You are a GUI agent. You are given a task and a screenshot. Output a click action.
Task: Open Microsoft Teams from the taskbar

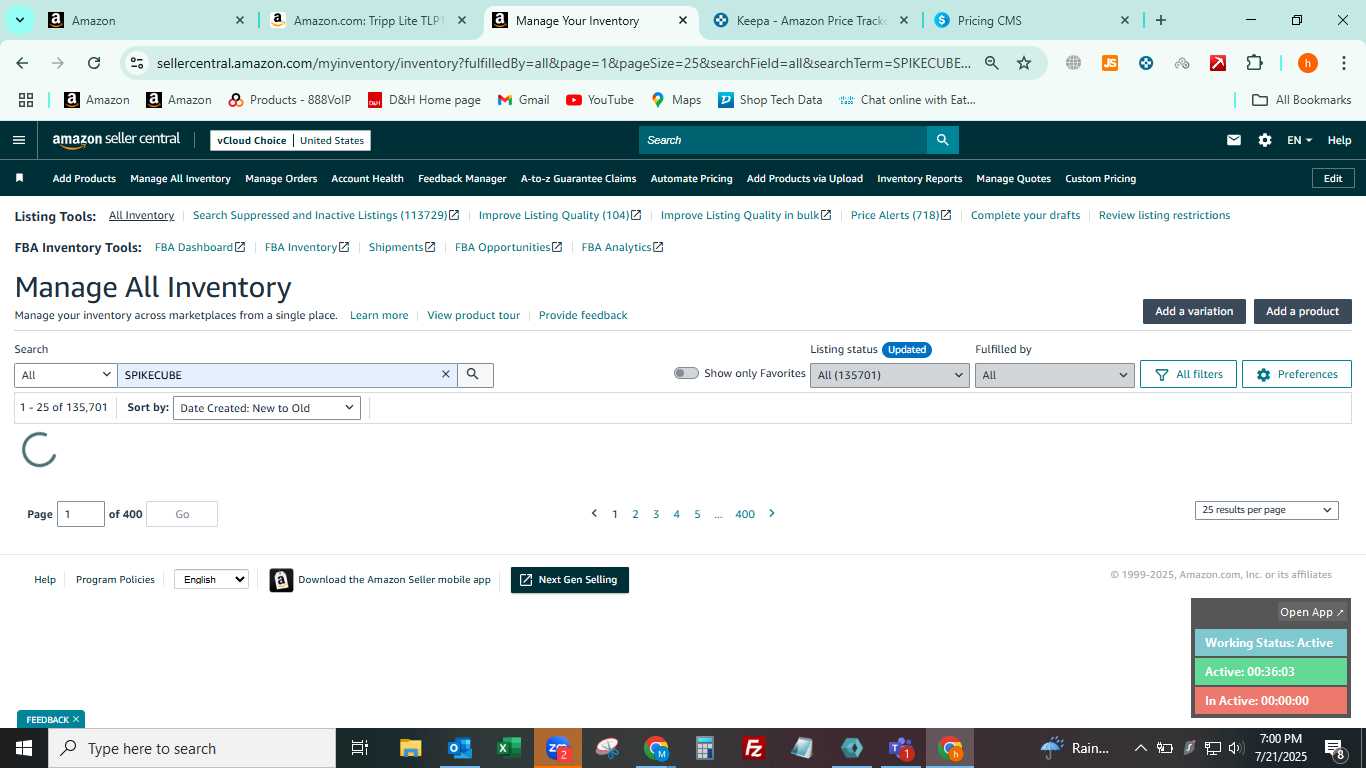(x=901, y=748)
